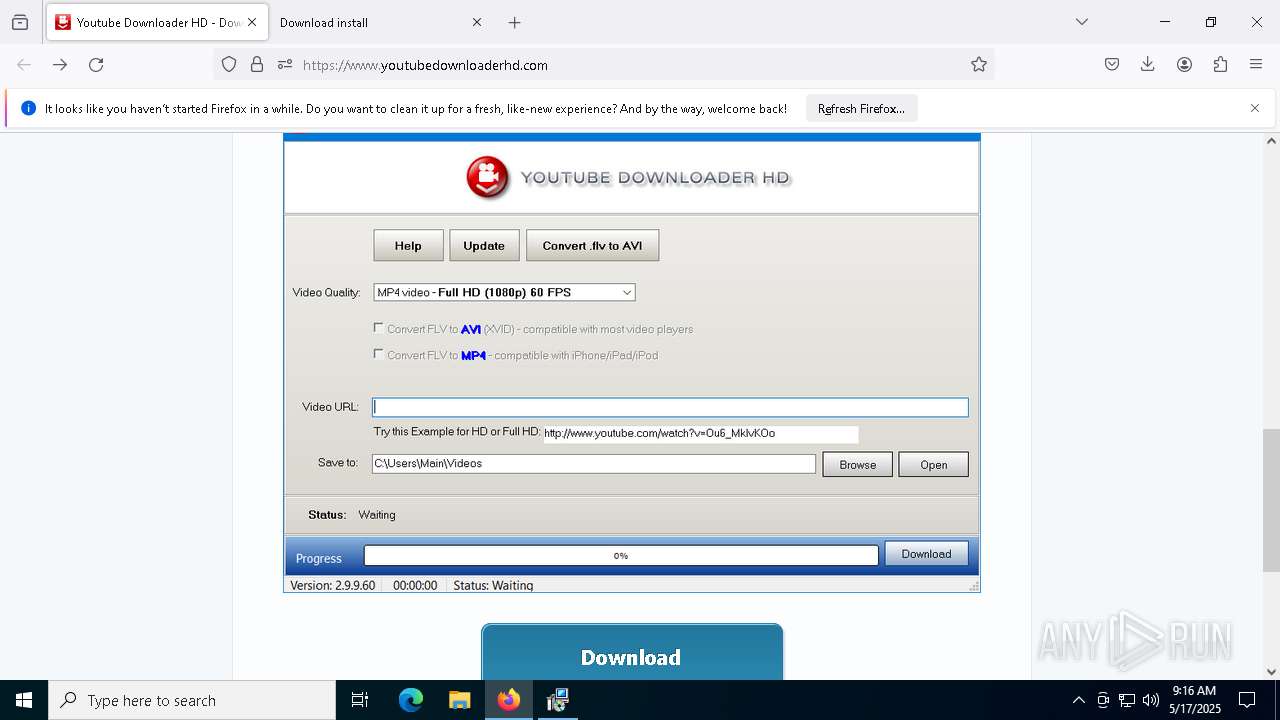
Task: Click the site security padlock icon
Action: pyautogui.click(x=257, y=64)
